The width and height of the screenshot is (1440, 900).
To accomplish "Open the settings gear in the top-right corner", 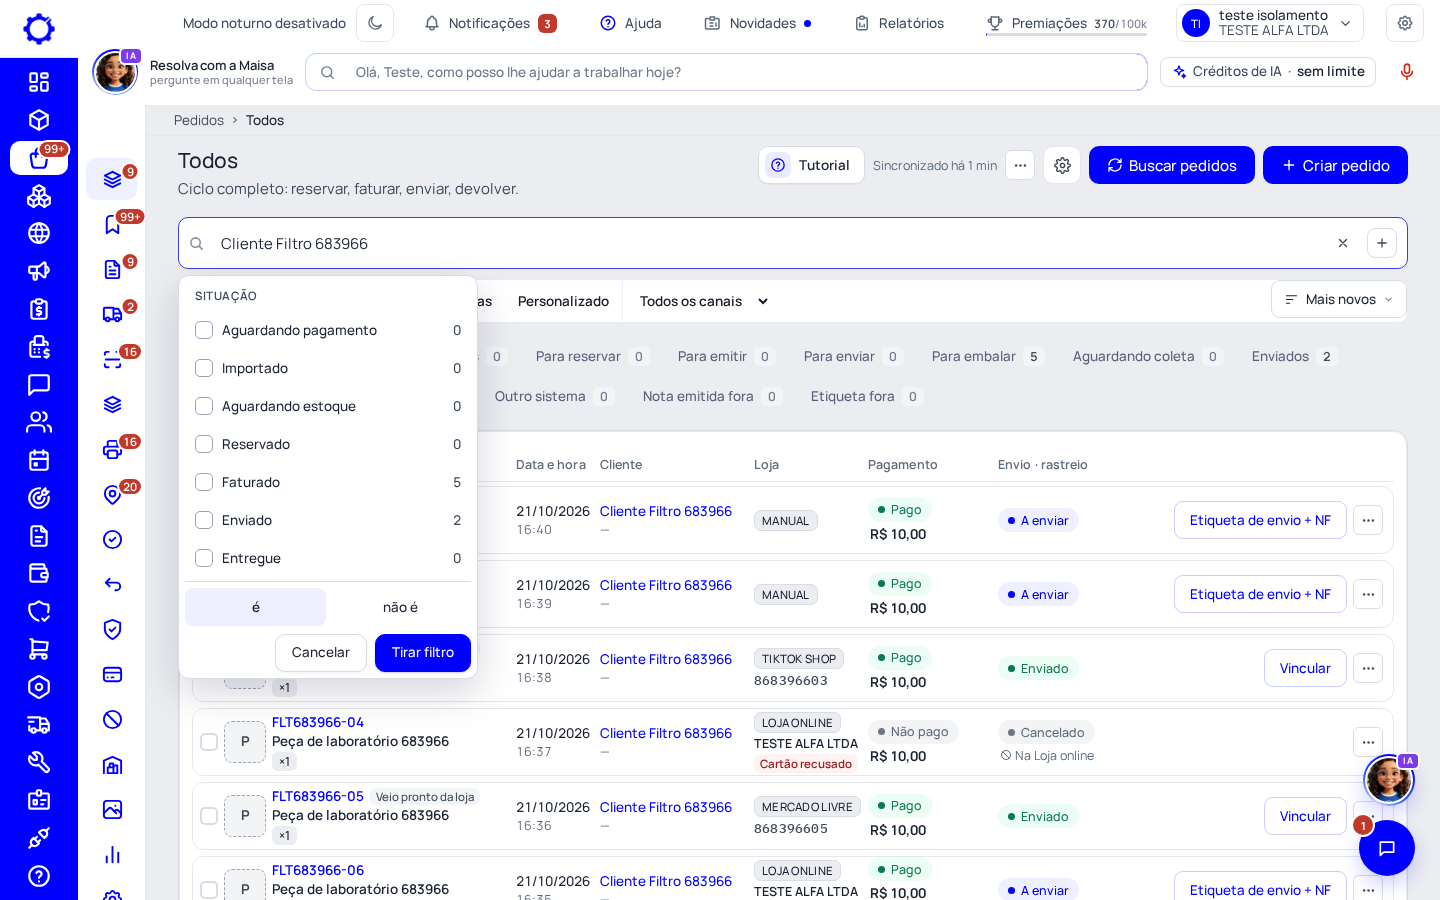I will pos(1405,23).
